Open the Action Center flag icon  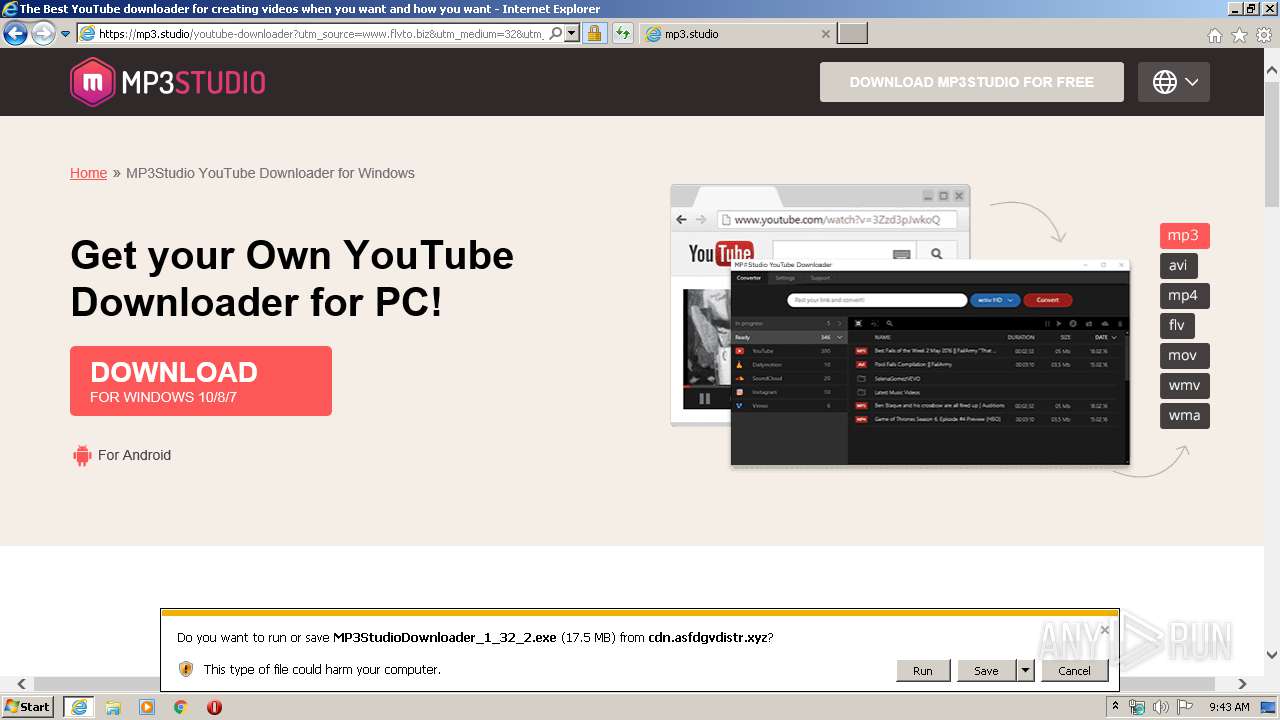(1185, 707)
